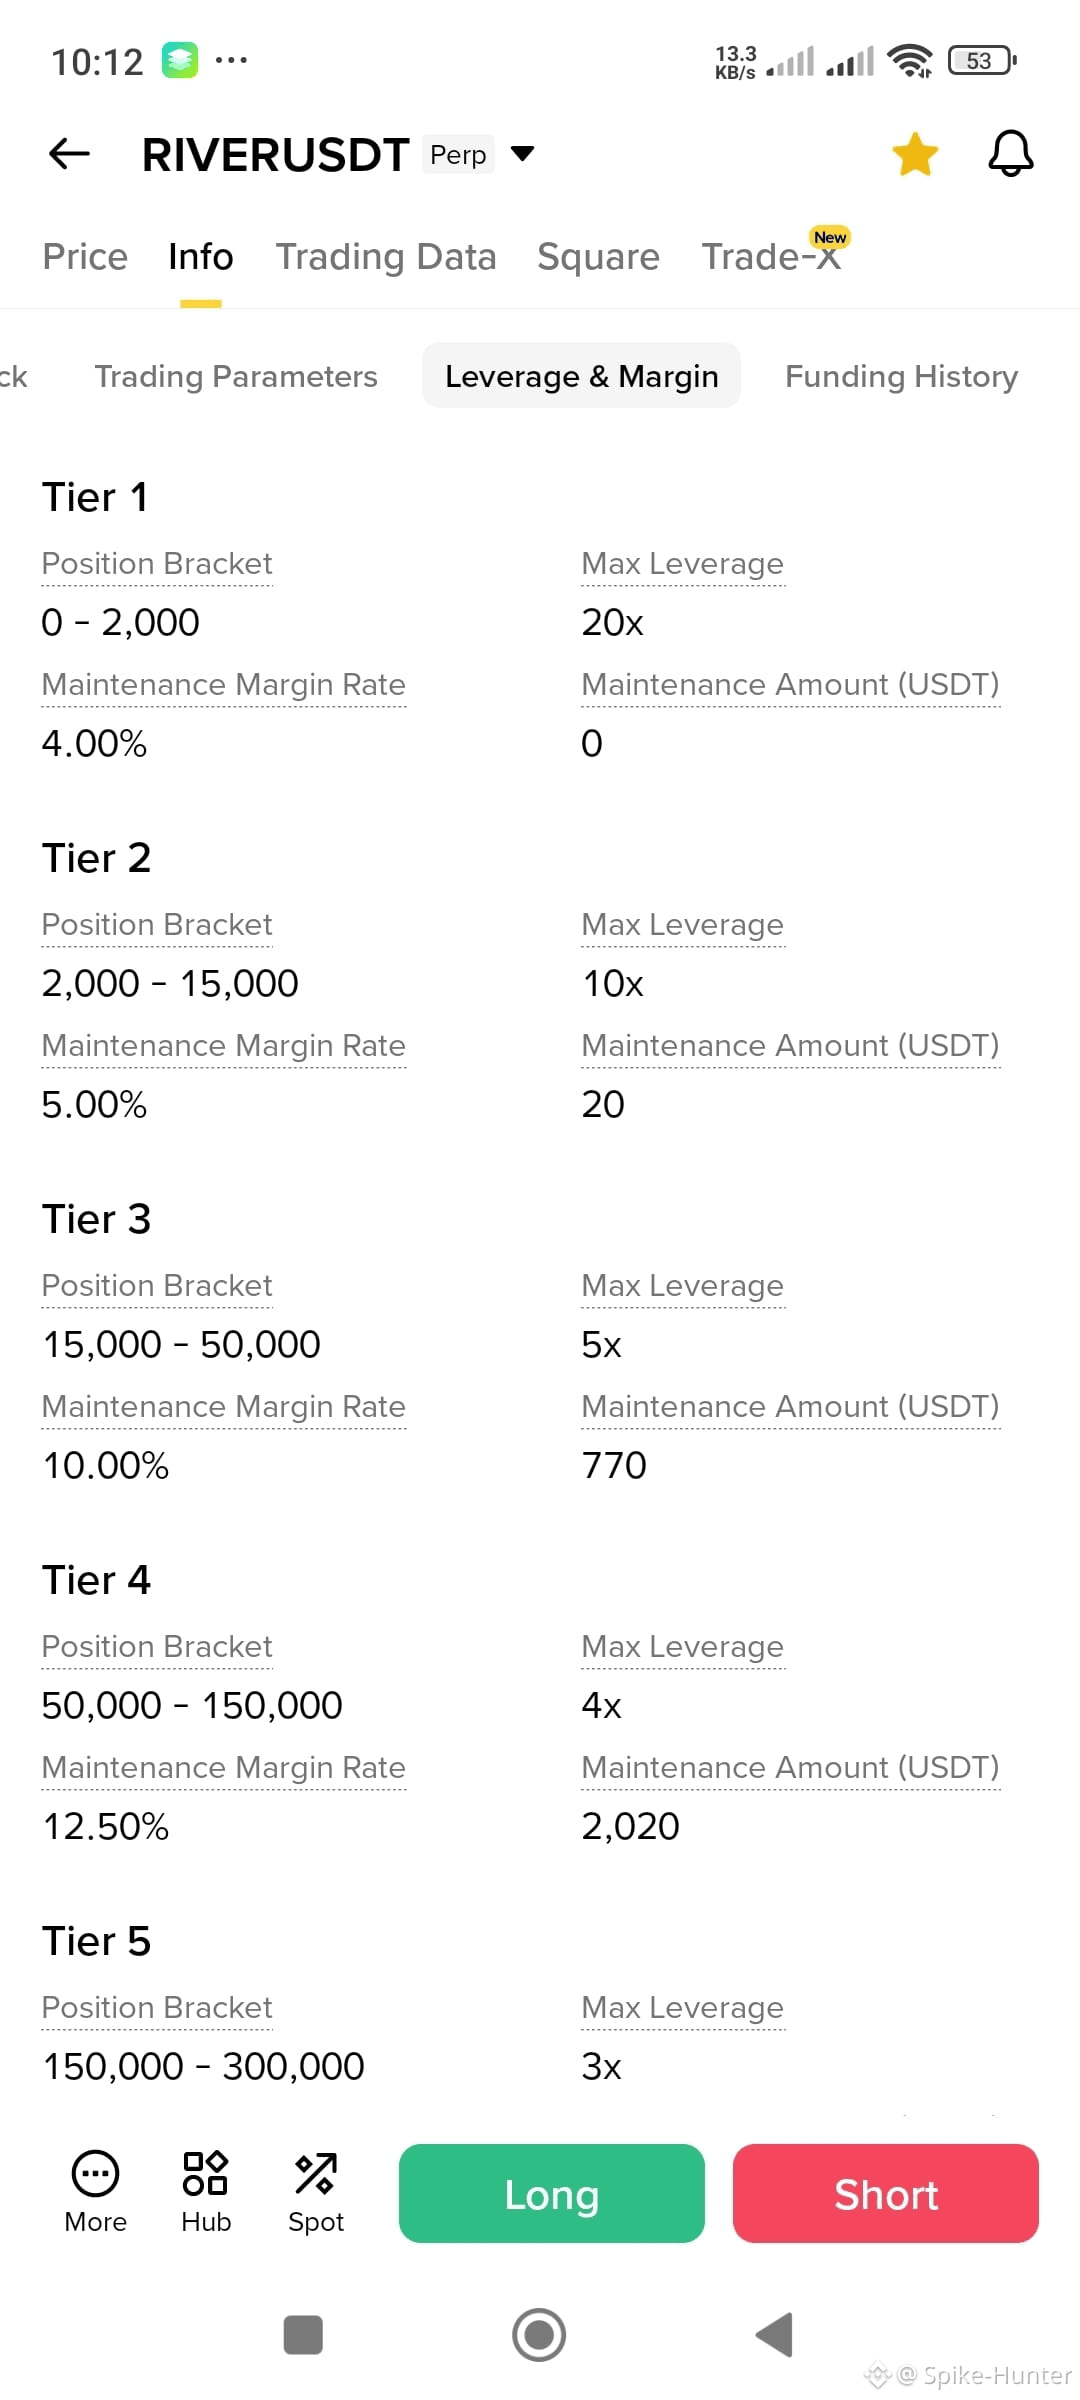Image resolution: width=1080 pixels, height=2400 pixels.
Task: Switch to the Price tab
Action: 85,257
